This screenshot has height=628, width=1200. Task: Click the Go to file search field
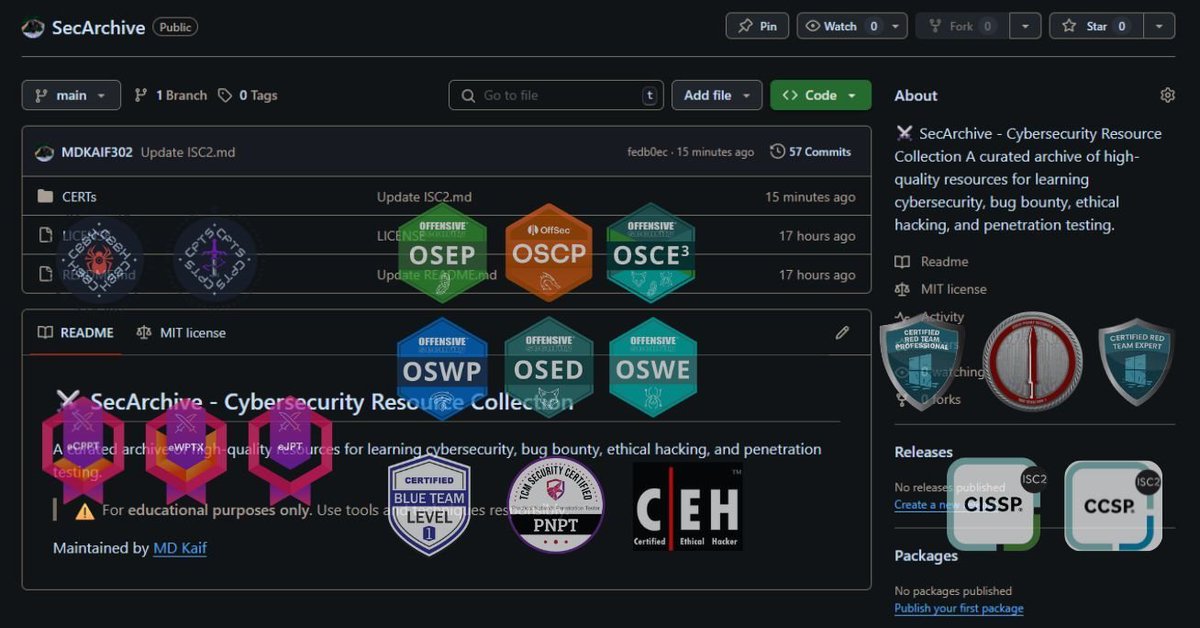pyautogui.click(x=556, y=95)
